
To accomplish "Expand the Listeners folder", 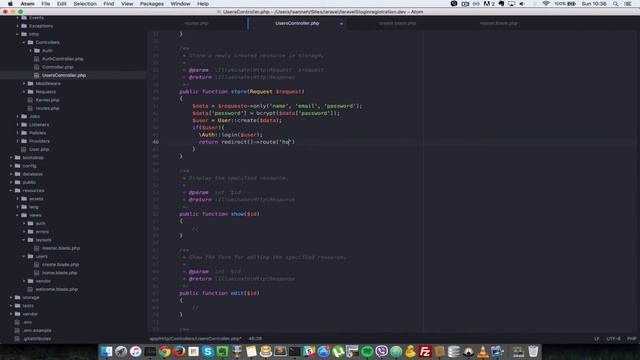I will (x=17, y=124).
